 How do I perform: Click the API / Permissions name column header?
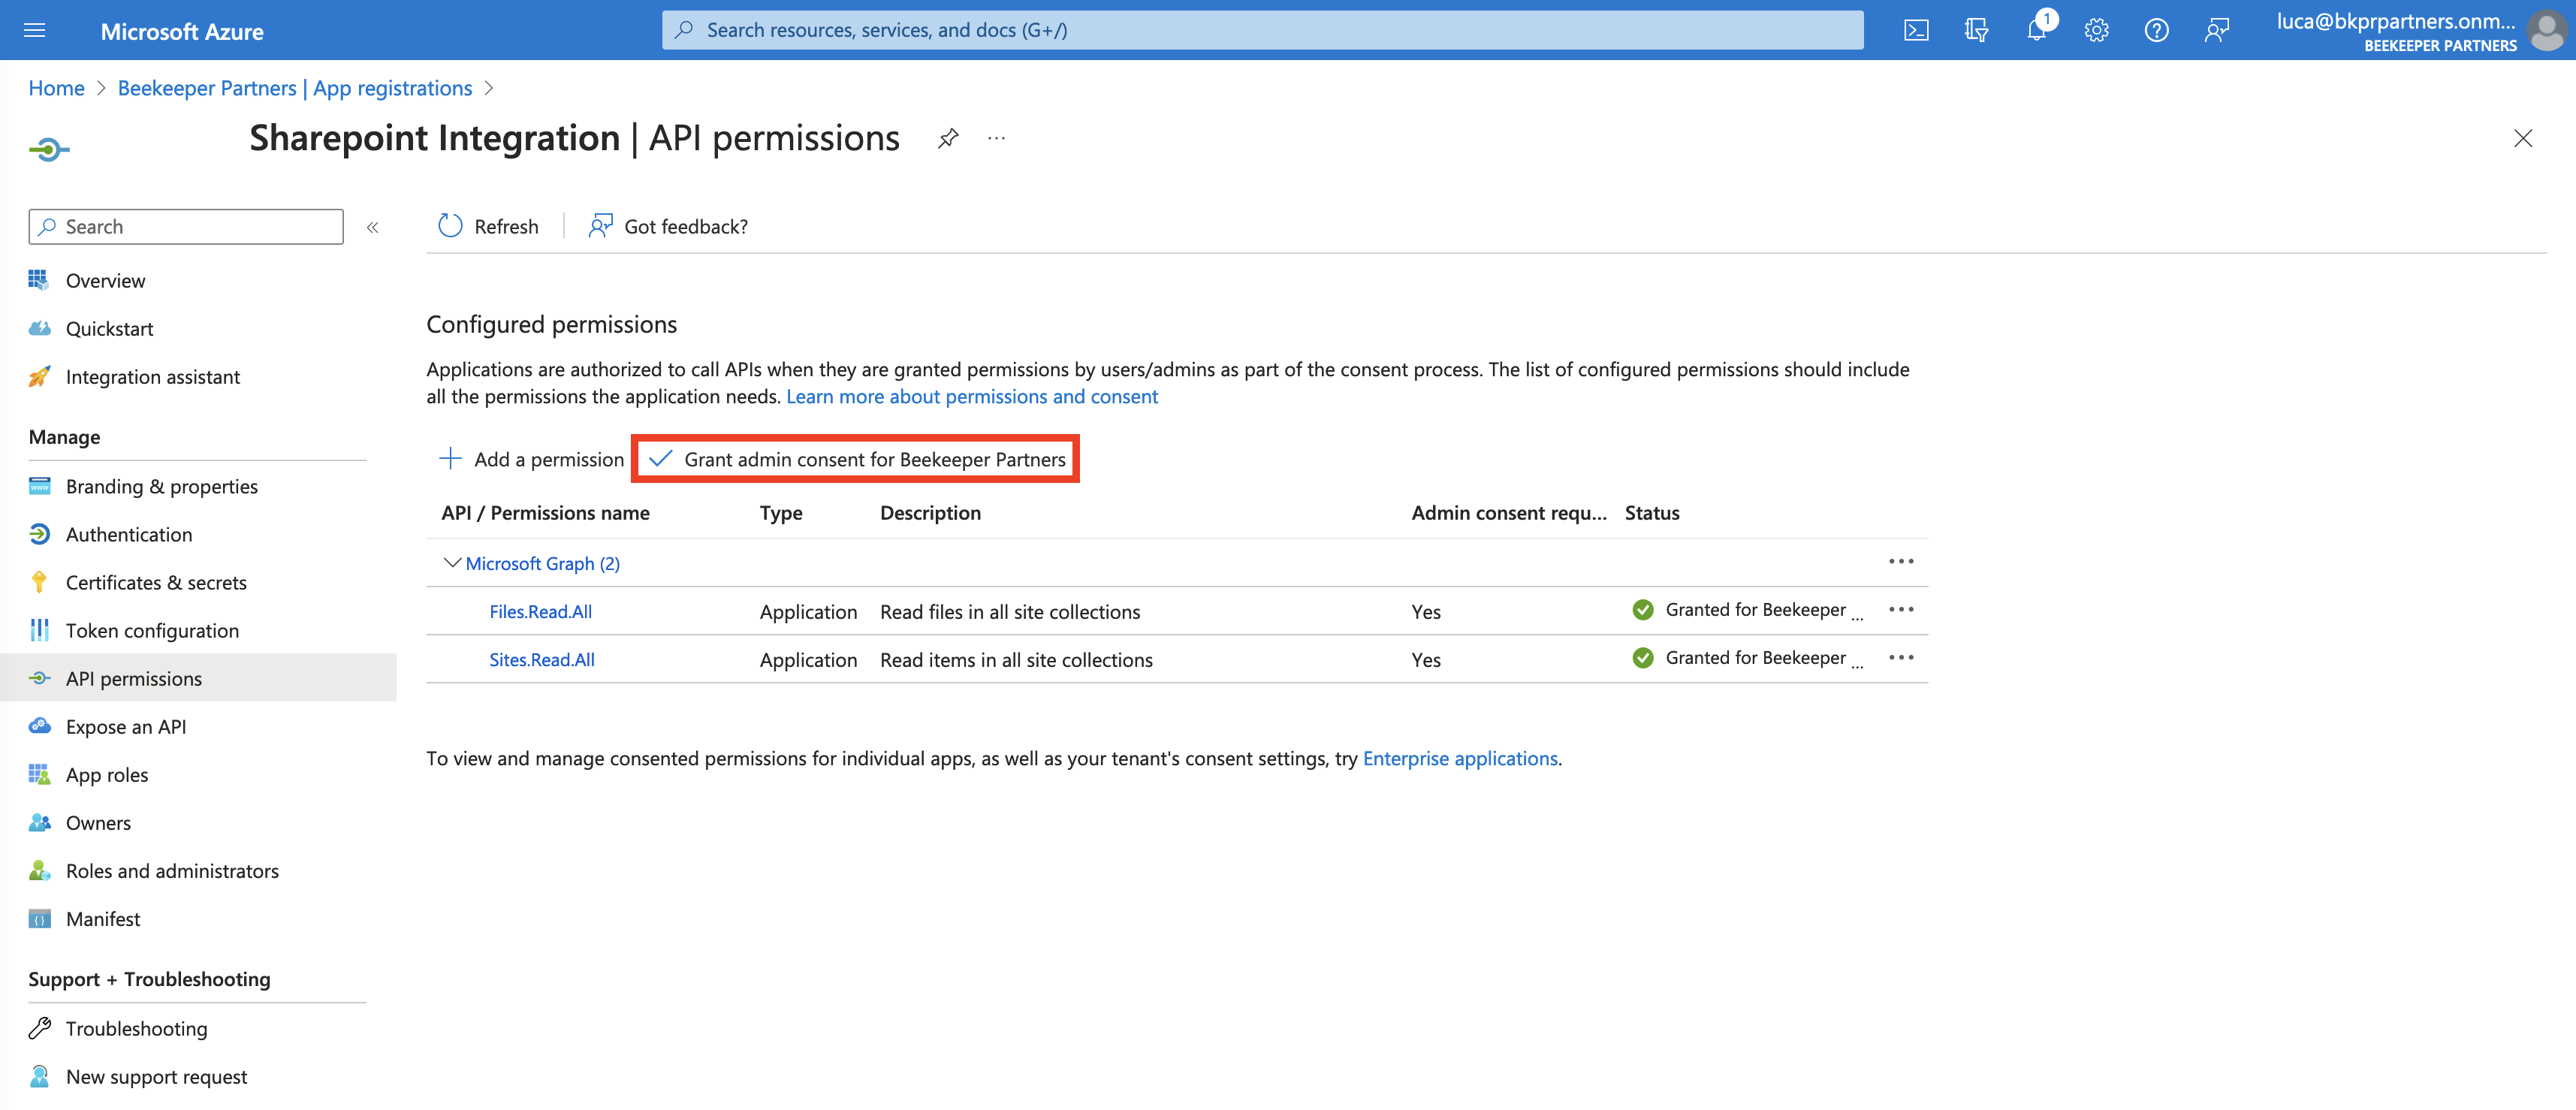coord(545,513)
